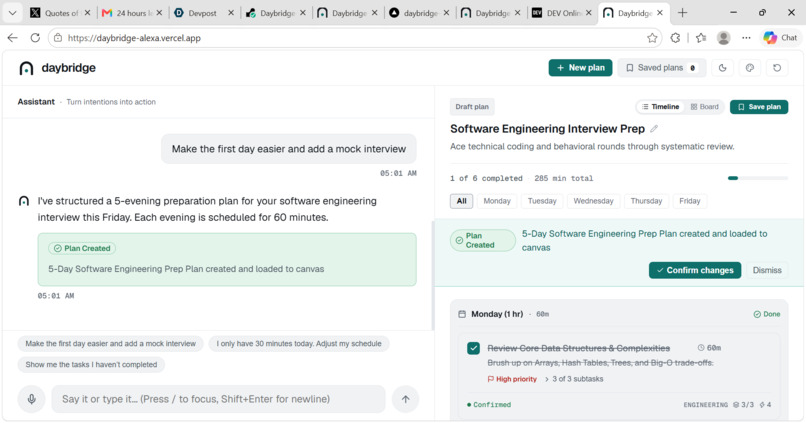
Task: Confirm changes to the plan
Action: pyautogui.click(x=695, y=270)
